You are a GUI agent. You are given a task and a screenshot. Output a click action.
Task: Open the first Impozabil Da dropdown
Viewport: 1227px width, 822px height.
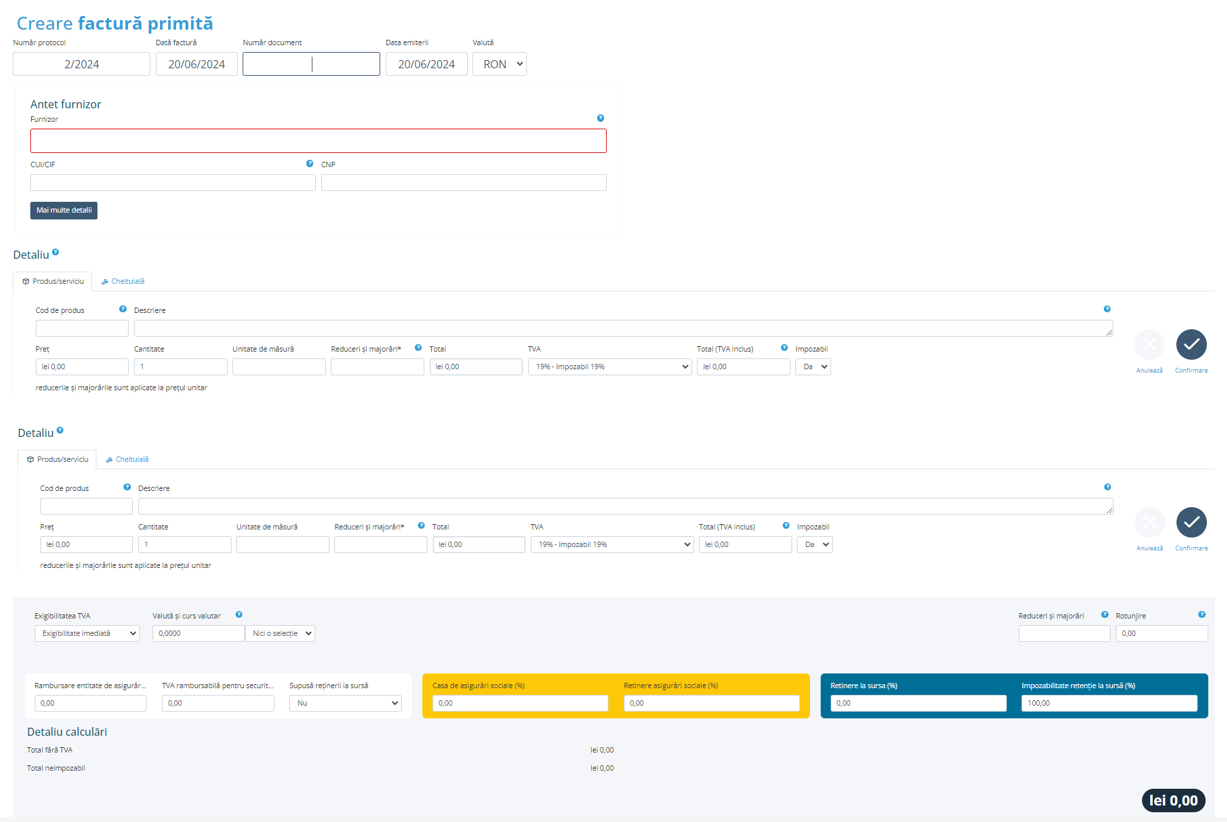point(812,367)
